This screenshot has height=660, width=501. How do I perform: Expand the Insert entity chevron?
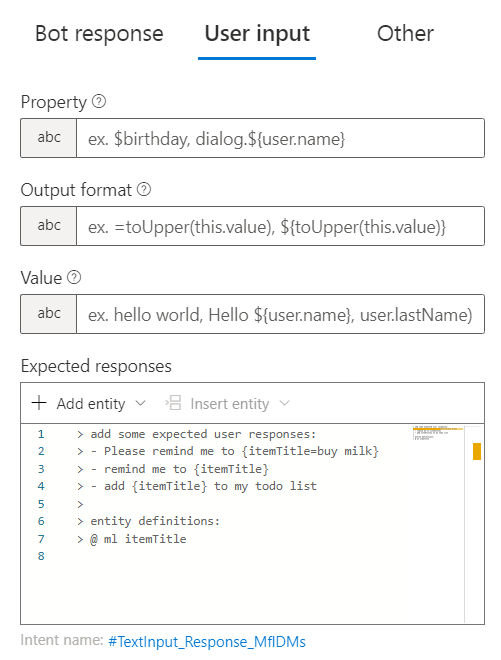(285, 403)
